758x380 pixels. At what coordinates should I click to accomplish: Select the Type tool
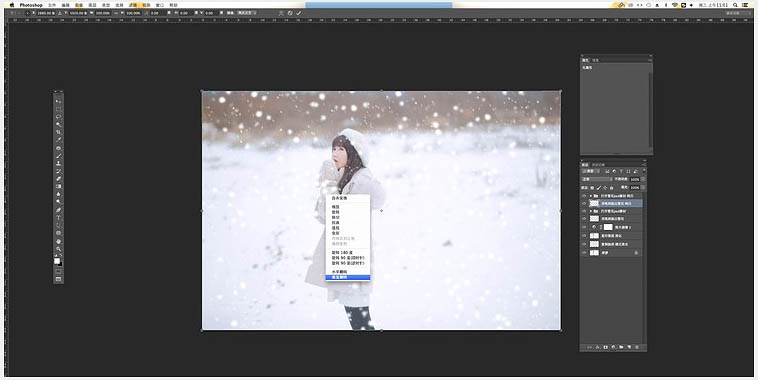click(58, 218)
